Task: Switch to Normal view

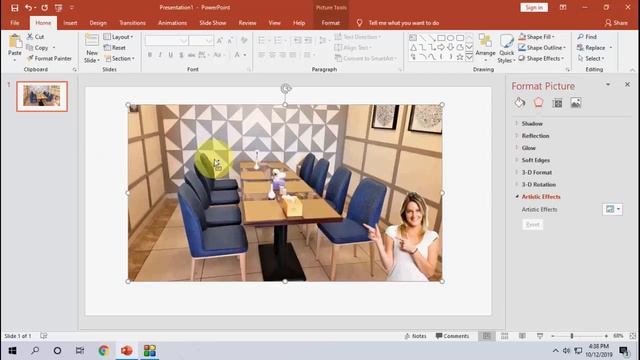Action: [487, 336]
